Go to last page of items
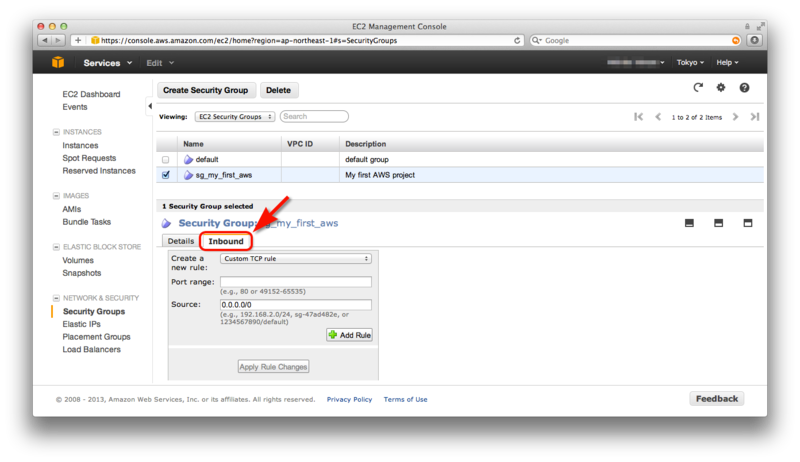800x462 pixels. (x=755, y=117)
